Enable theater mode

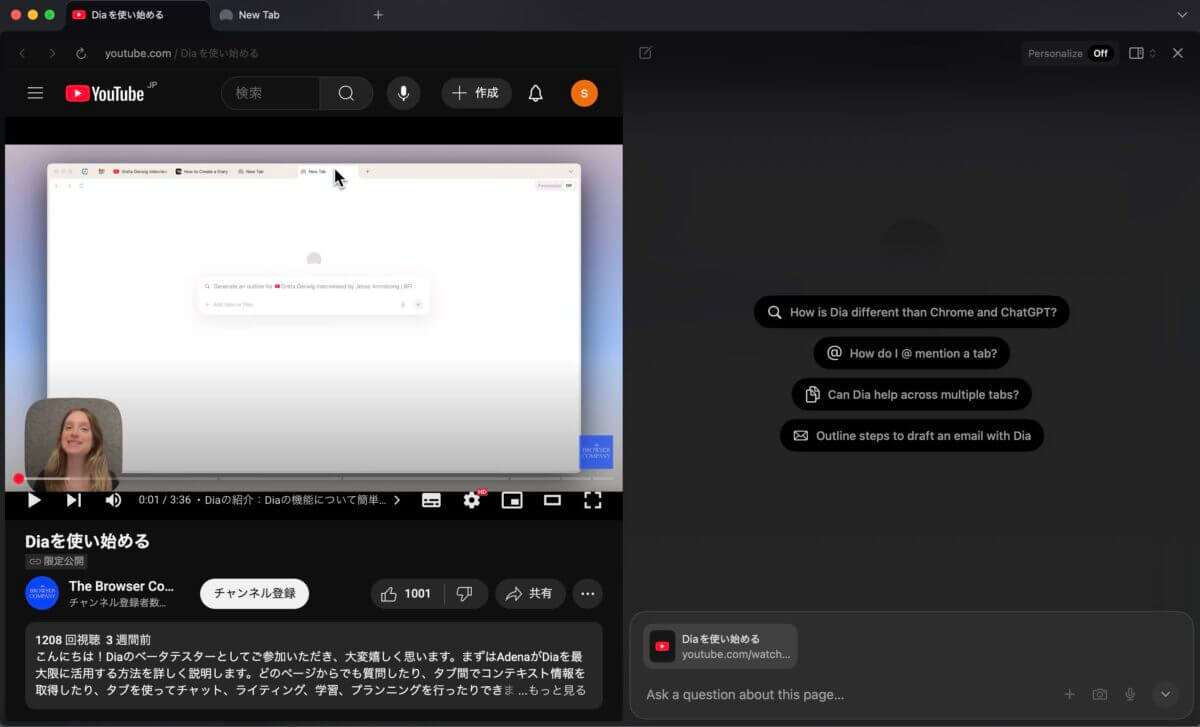(x=552, y=500)
